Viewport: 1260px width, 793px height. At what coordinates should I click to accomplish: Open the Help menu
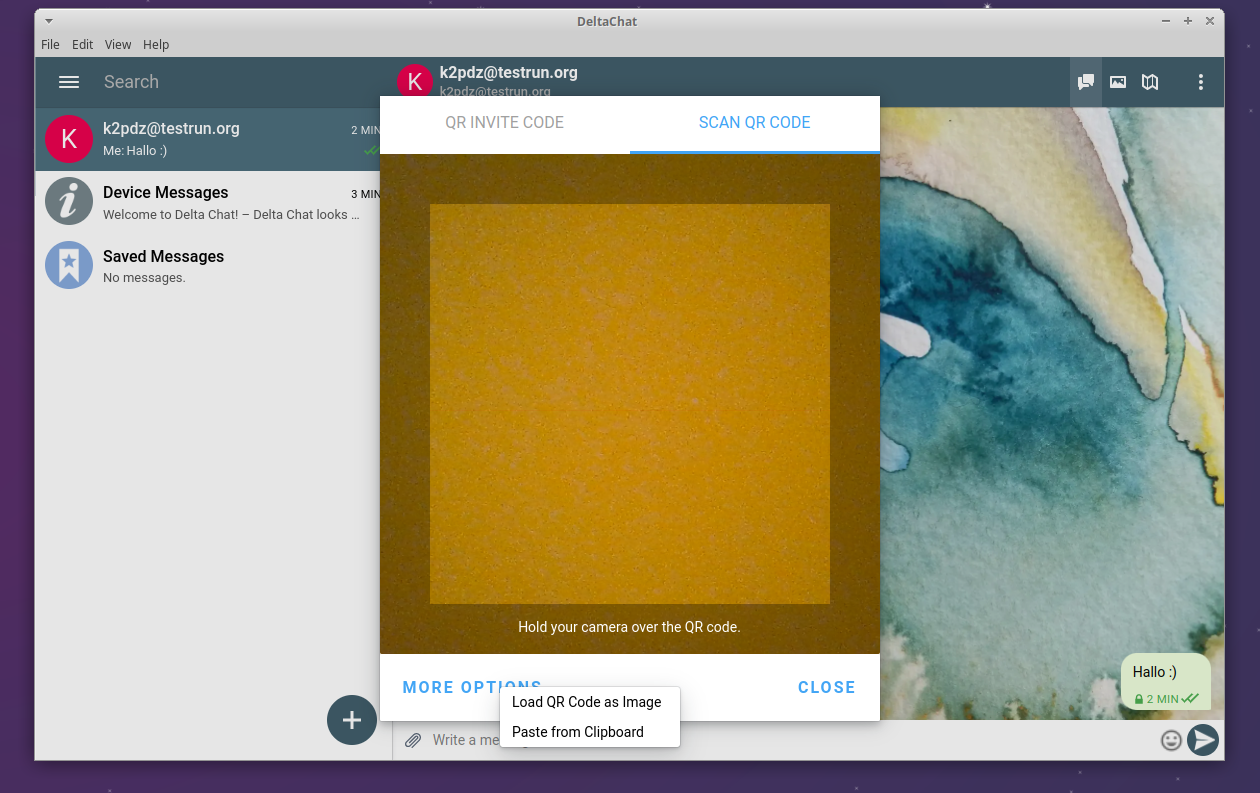click(x=156, y=44)
